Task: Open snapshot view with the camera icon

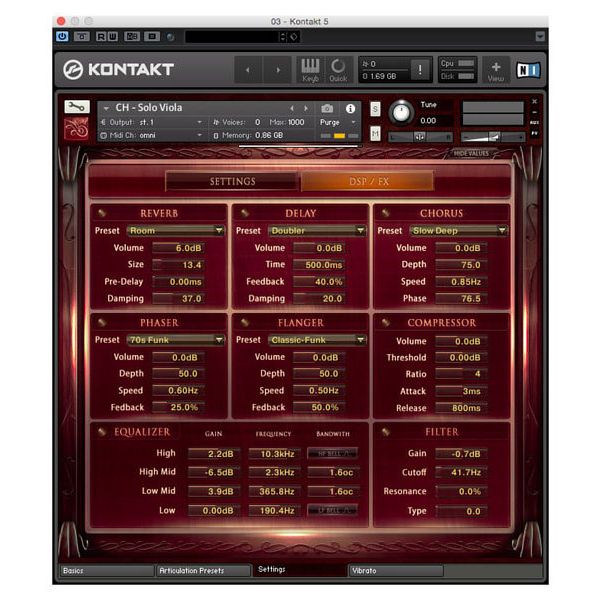Action: click(327, 109)
